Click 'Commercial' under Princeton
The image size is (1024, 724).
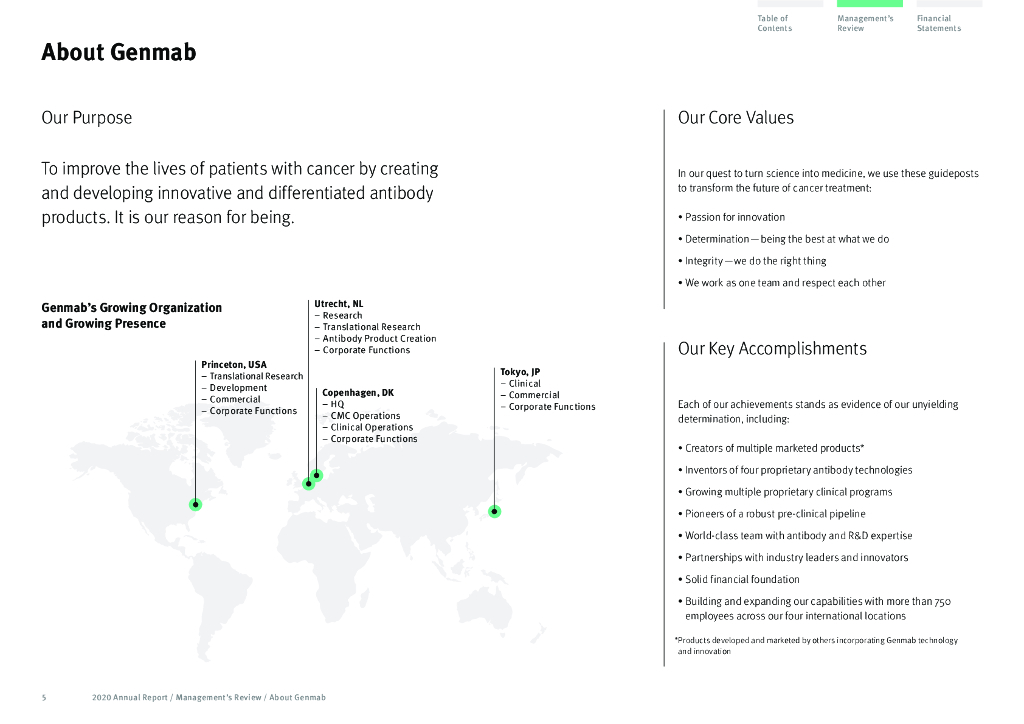pyautogui.click(x=231, y=399)
